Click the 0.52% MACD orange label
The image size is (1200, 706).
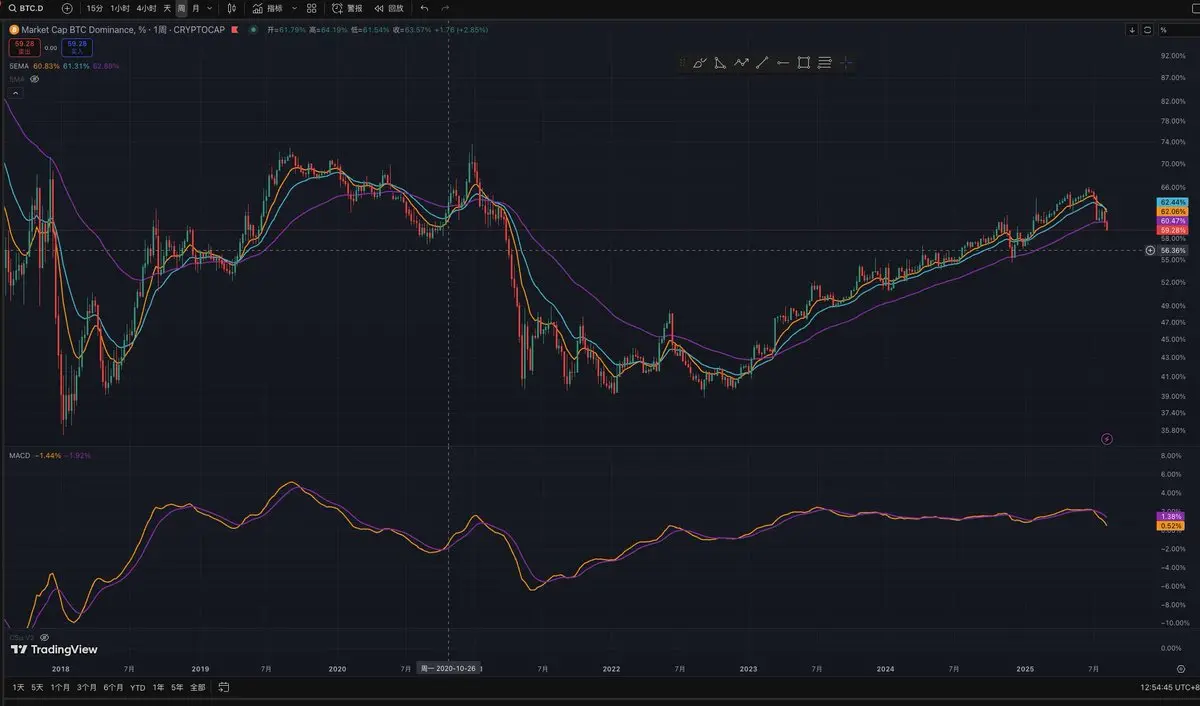point(1172,525)
